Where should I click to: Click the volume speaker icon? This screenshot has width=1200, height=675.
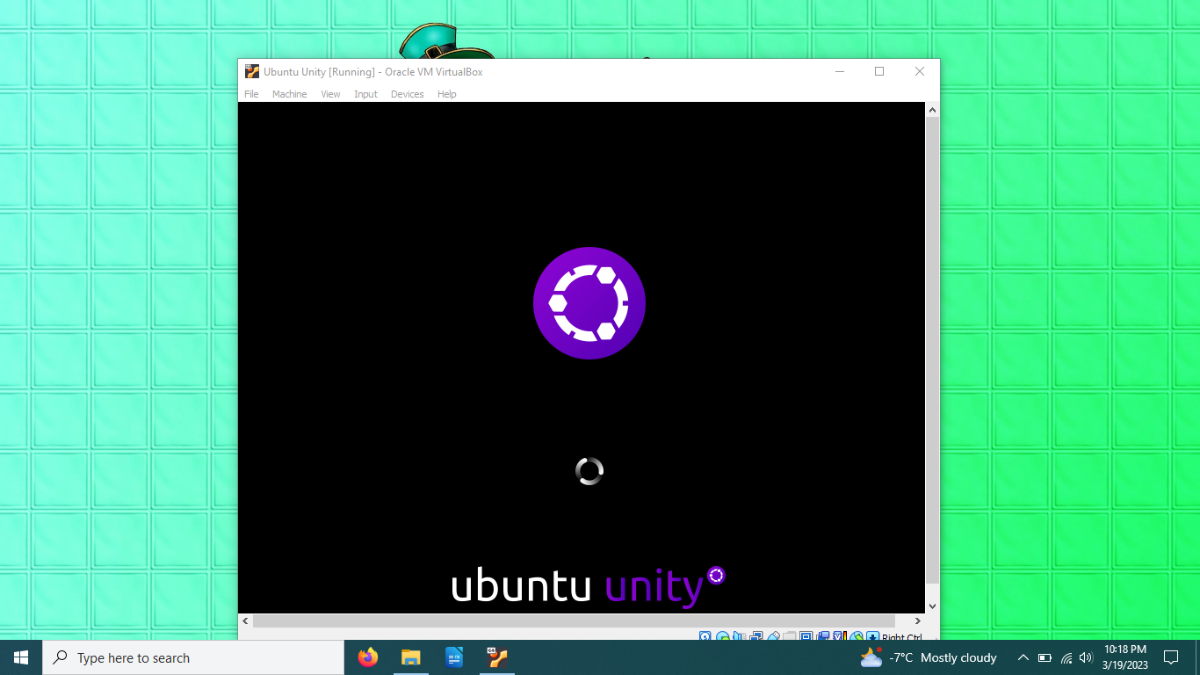coord(1086,657)
